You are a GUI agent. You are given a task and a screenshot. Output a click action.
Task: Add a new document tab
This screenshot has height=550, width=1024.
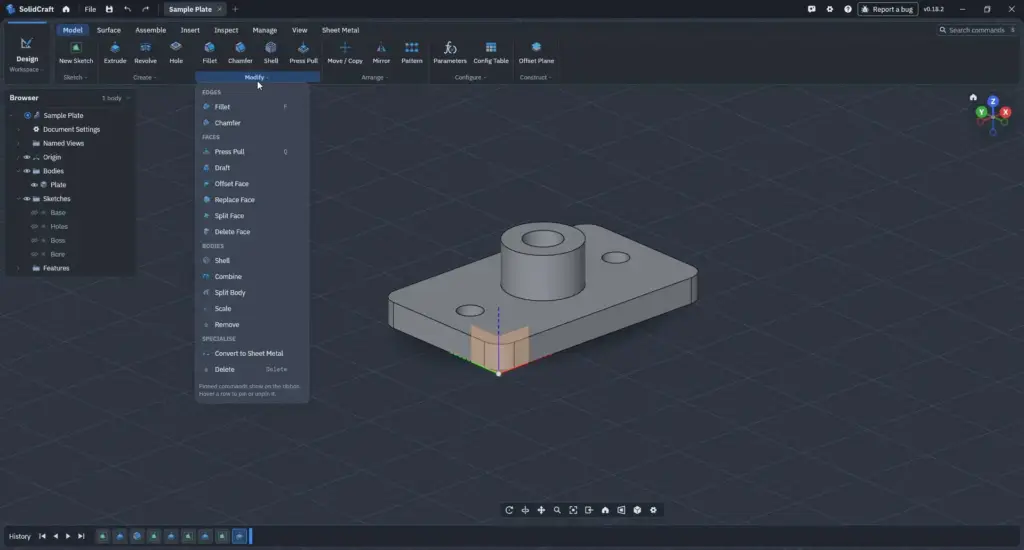pos(235,9)
